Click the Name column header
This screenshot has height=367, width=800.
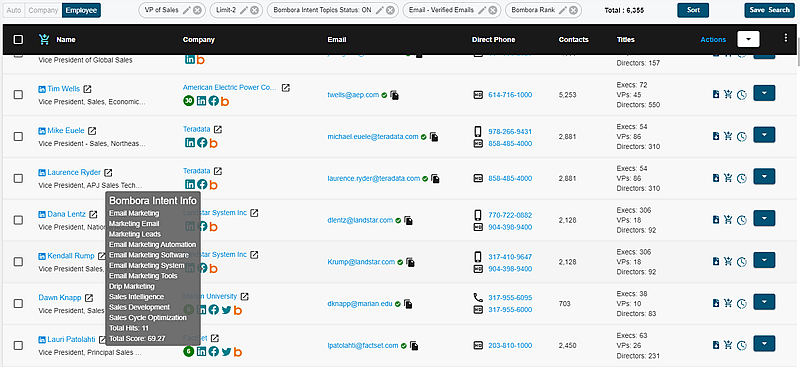click(x=66, y=39)
